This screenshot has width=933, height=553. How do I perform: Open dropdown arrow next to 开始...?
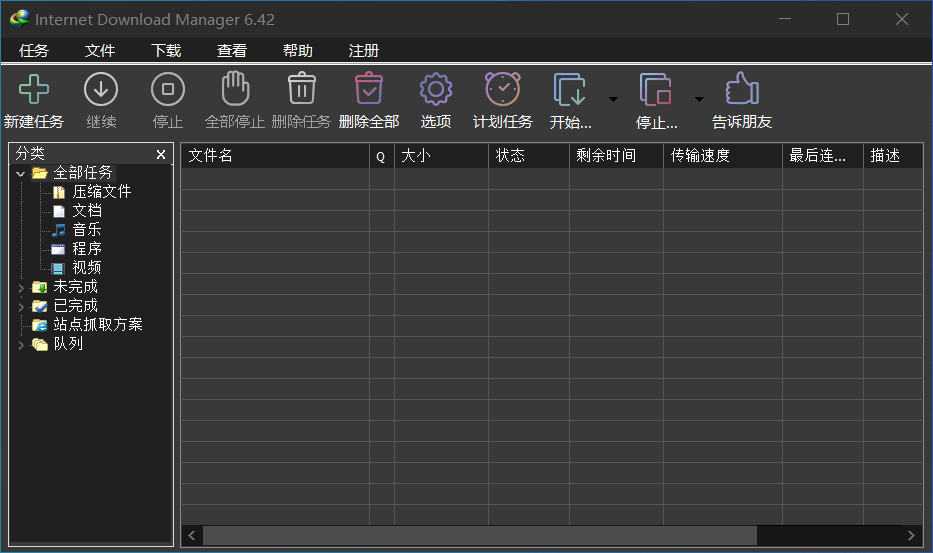tap(613, 99)
